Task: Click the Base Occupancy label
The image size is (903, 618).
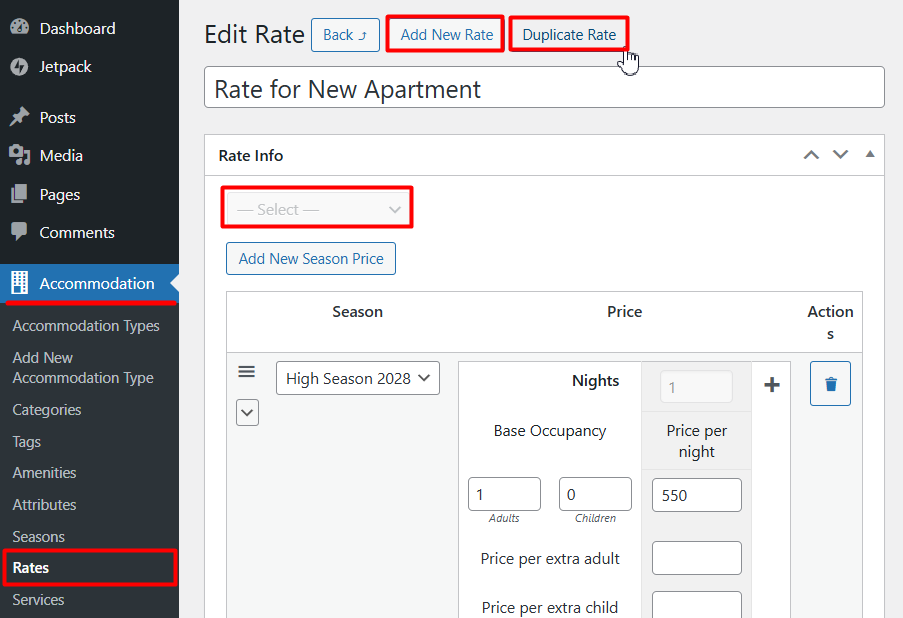Action: [x=549, y=431]
